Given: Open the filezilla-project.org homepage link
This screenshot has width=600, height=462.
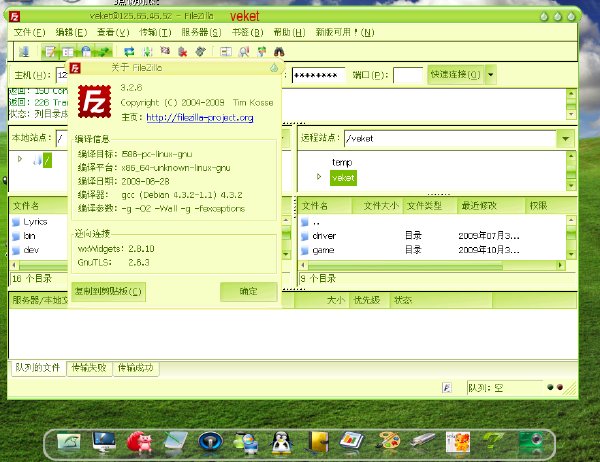Looking at the screenshot, I should pos(200,118).
